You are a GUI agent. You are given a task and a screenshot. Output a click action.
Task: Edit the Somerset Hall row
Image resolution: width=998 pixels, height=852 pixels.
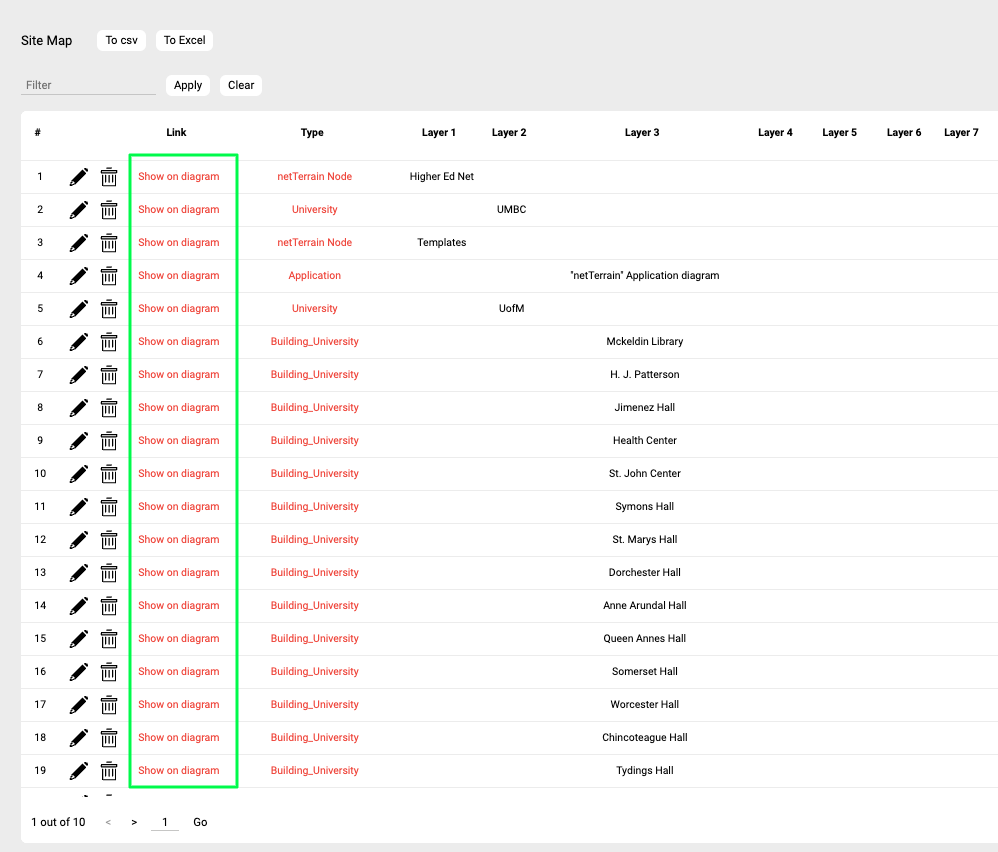79,672
